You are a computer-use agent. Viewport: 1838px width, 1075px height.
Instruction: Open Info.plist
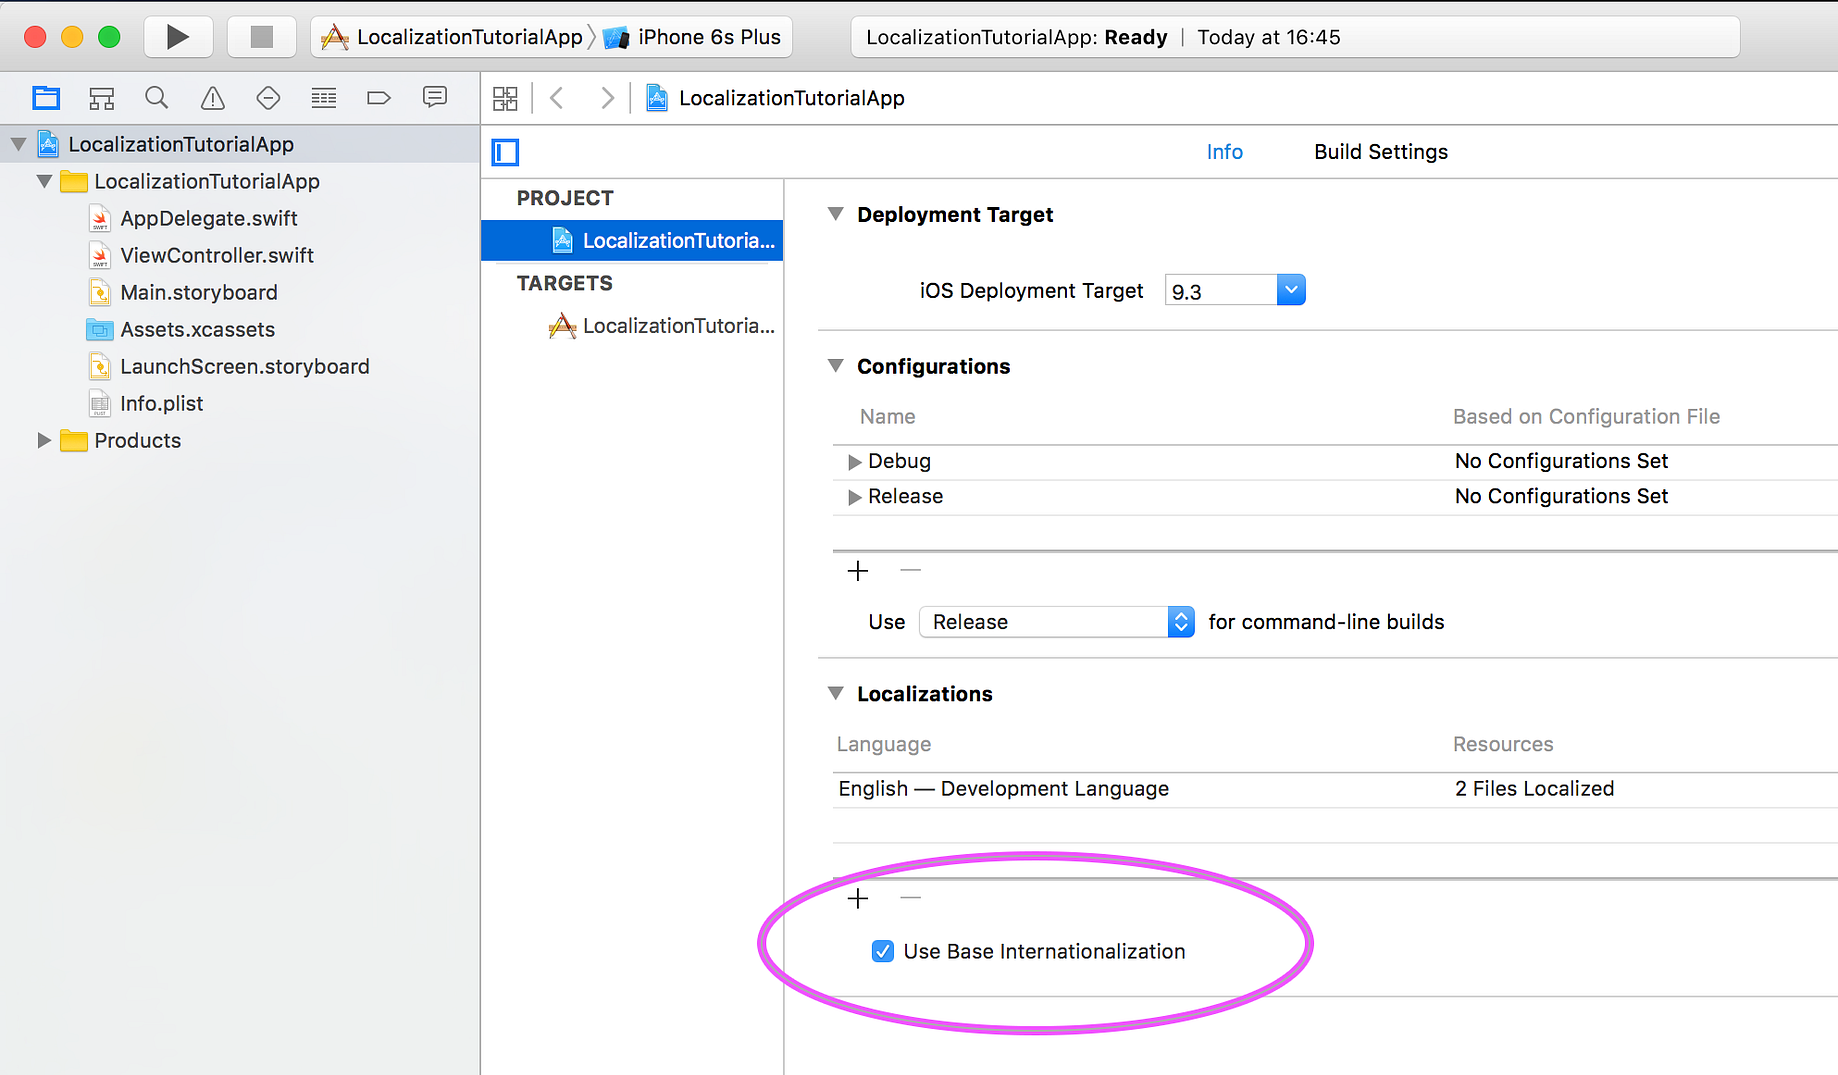click(161, 403)
